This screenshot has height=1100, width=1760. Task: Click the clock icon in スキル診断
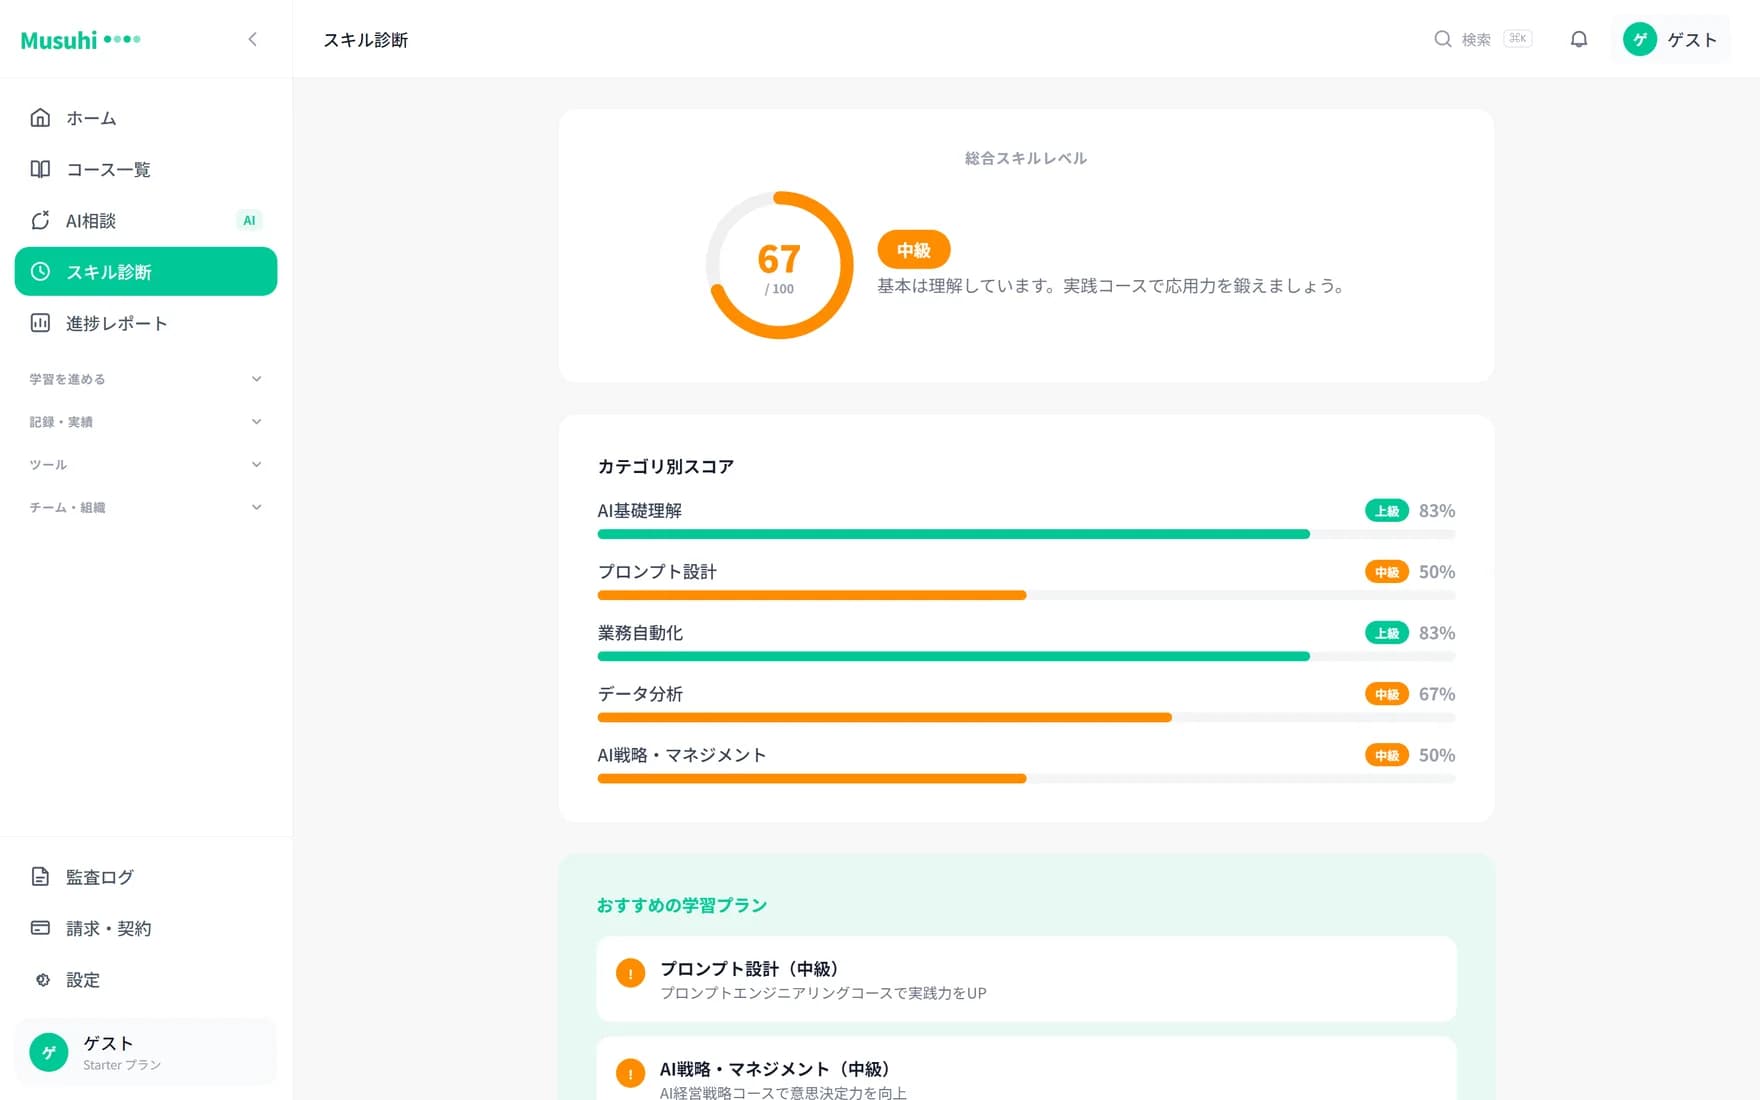coord(40,271)
